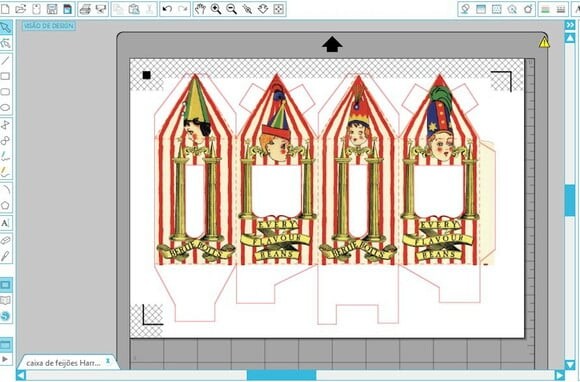Select the Arc tool

point(5,190)
